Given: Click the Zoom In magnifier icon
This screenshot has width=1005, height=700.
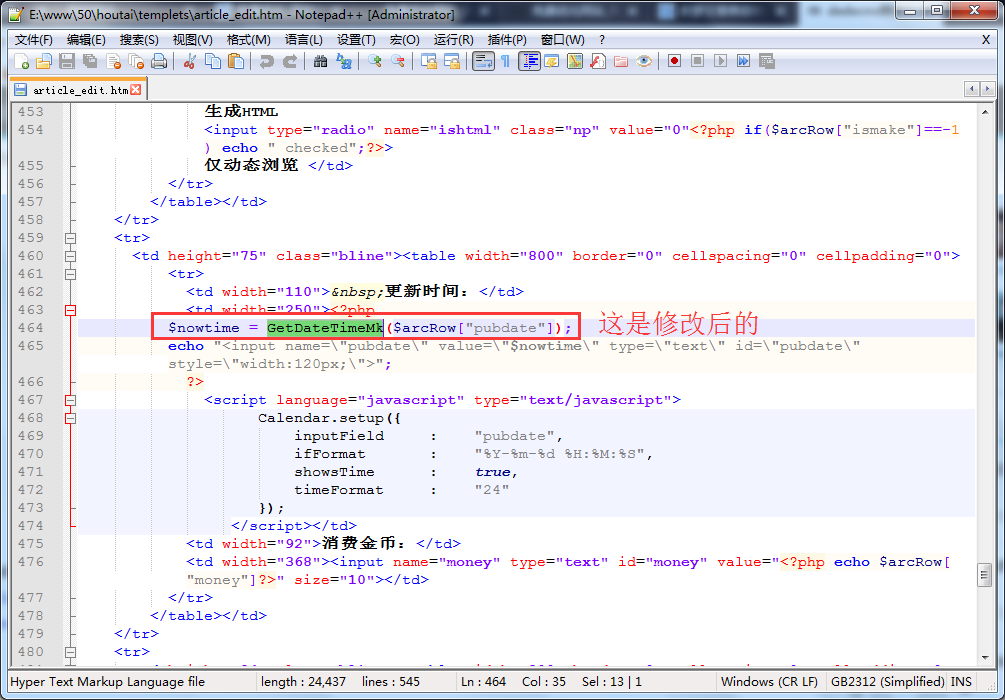Looking at the screenshot, I should [x=375, y=62].
